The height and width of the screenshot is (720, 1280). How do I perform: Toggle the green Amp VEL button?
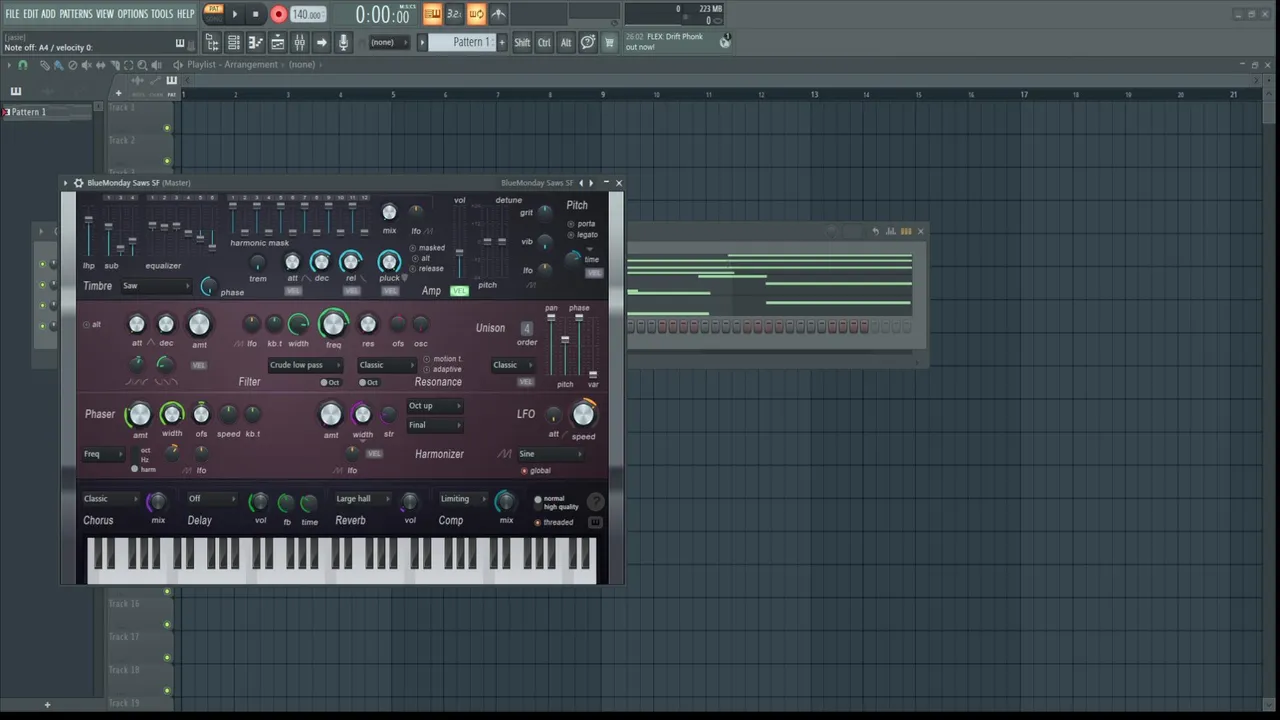click(460, 291)
